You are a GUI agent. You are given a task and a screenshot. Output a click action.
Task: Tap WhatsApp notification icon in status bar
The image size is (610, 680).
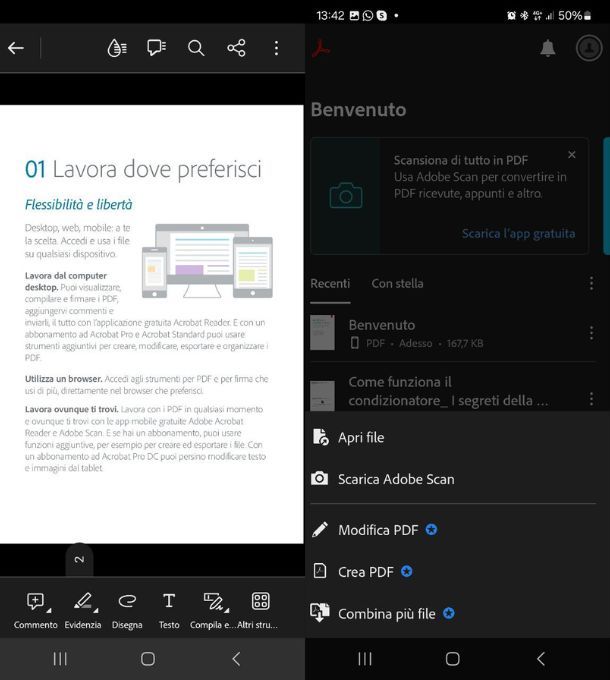click(x=368, y=16)
